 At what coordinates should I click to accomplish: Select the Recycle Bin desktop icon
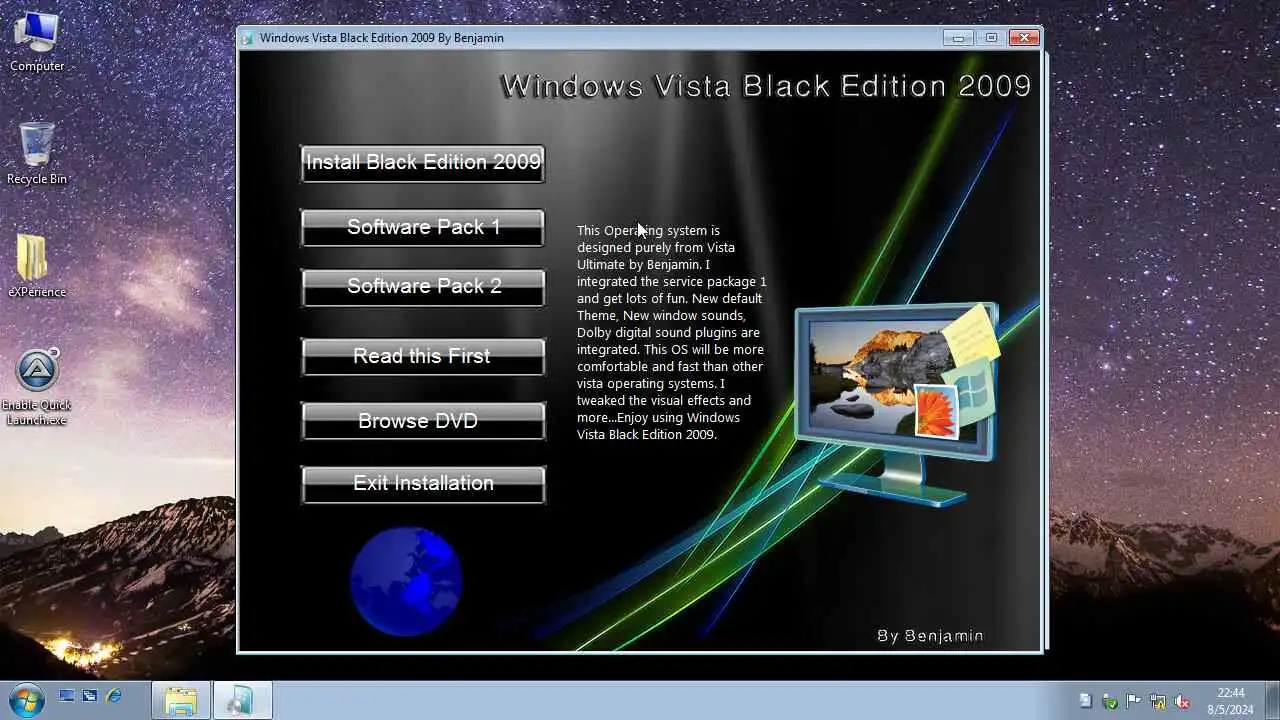(37, 153)
